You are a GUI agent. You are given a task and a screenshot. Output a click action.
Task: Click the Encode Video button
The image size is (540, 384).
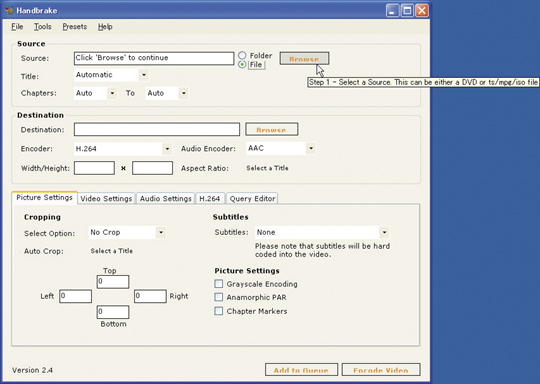pos(381,370)
